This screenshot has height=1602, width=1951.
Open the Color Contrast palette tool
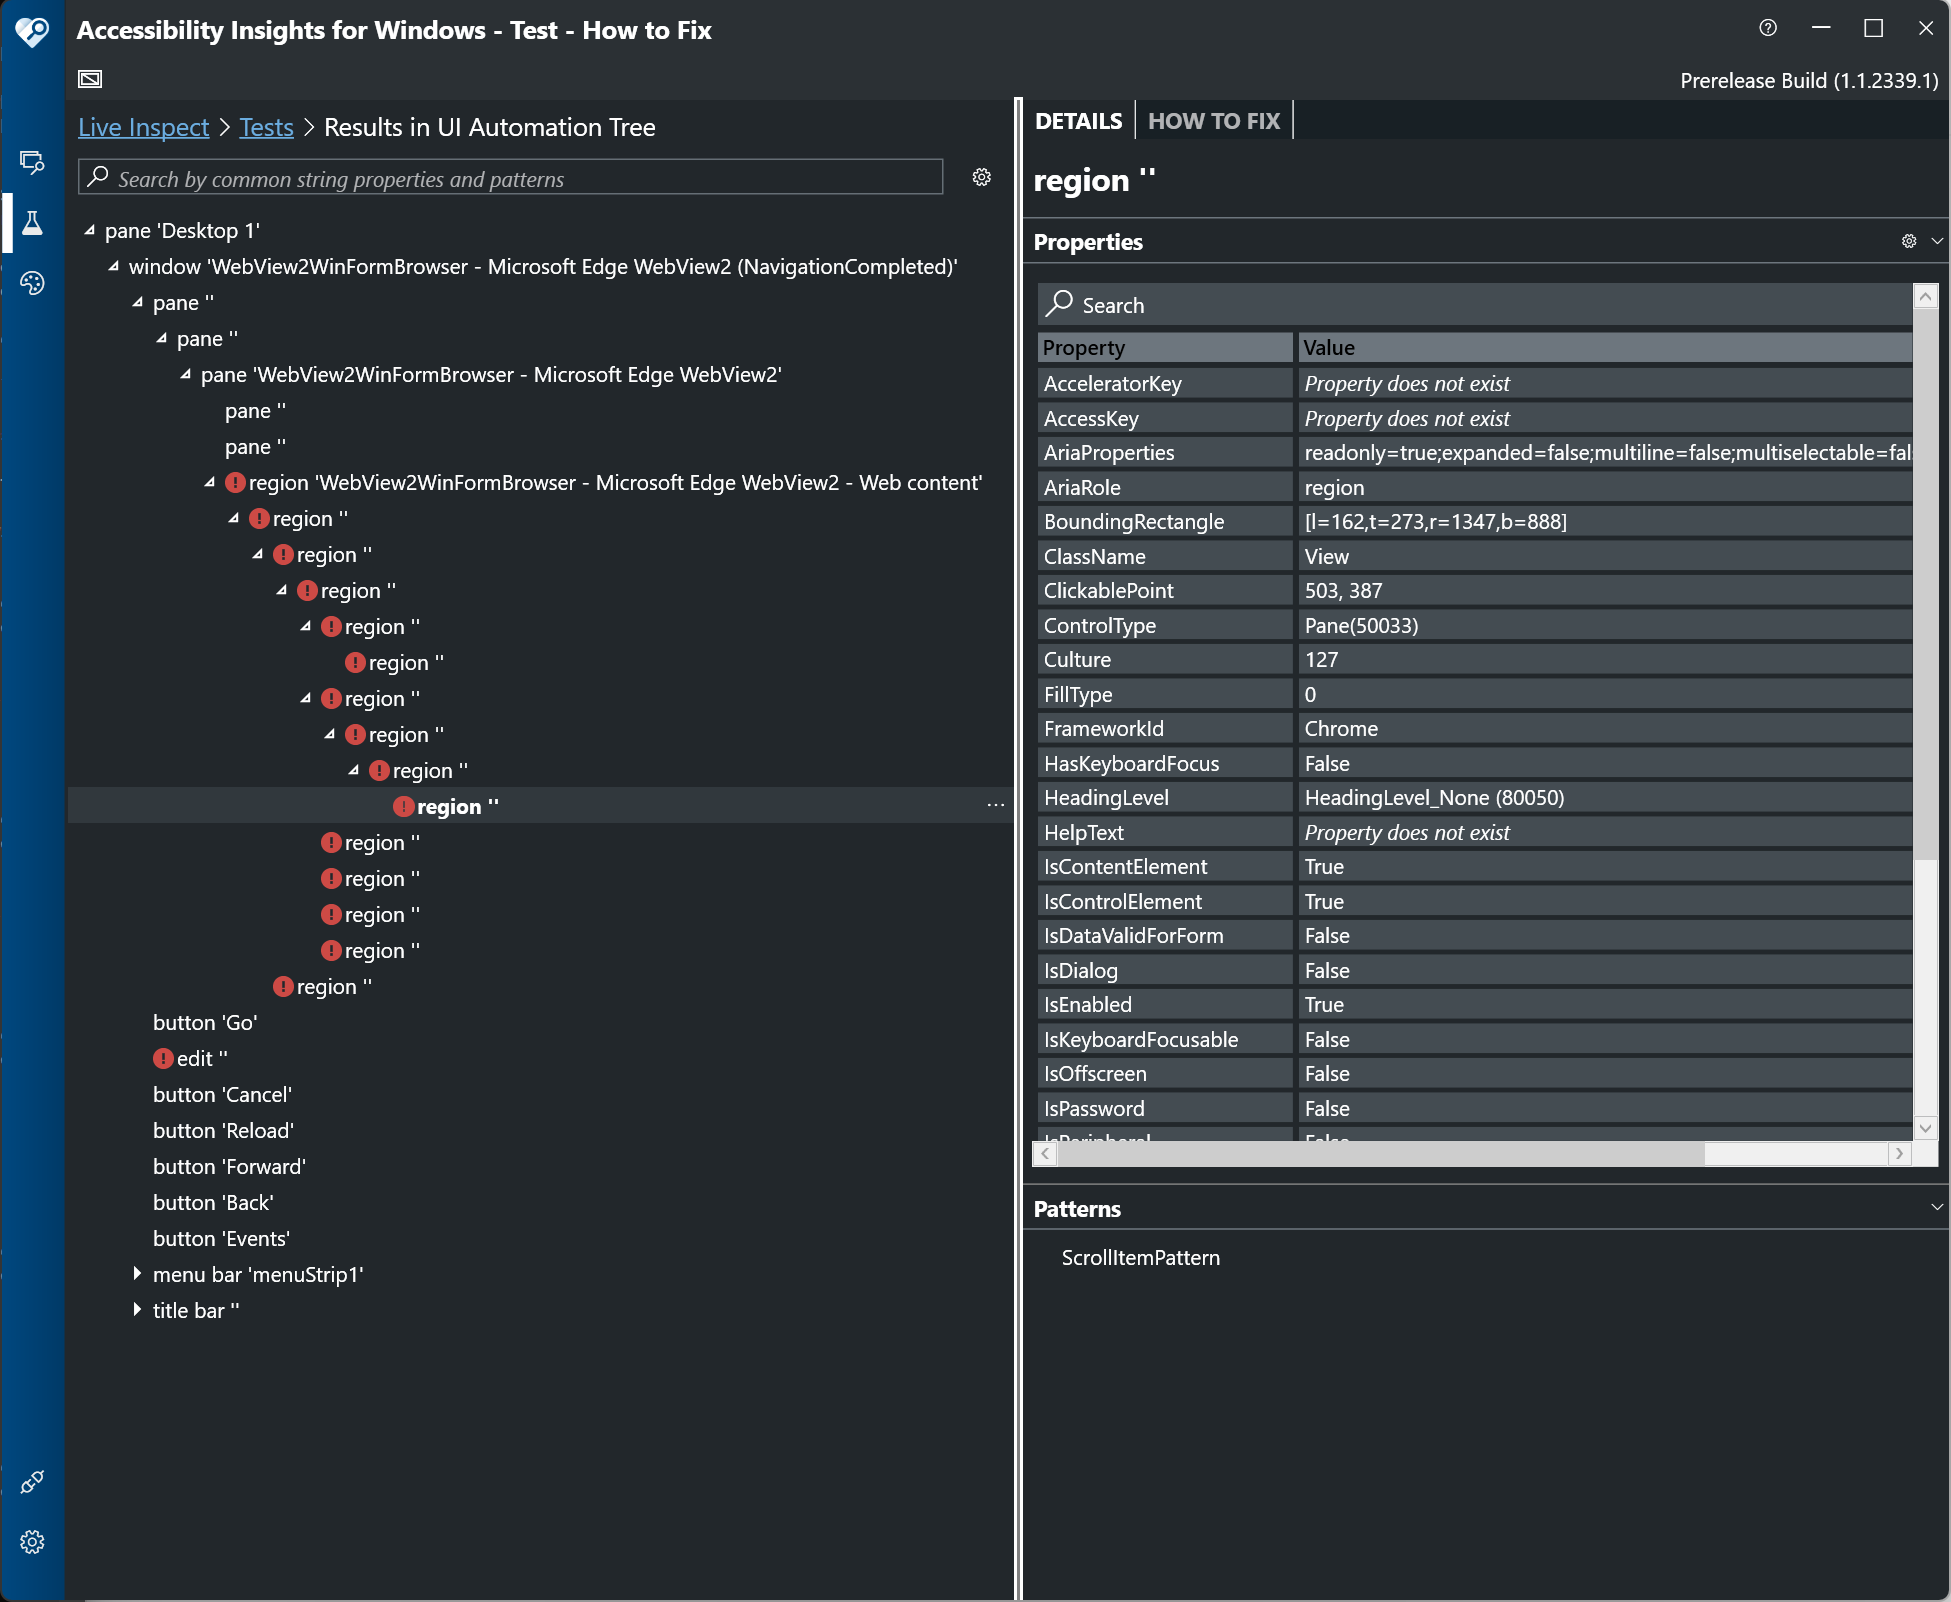pos(31,283)
